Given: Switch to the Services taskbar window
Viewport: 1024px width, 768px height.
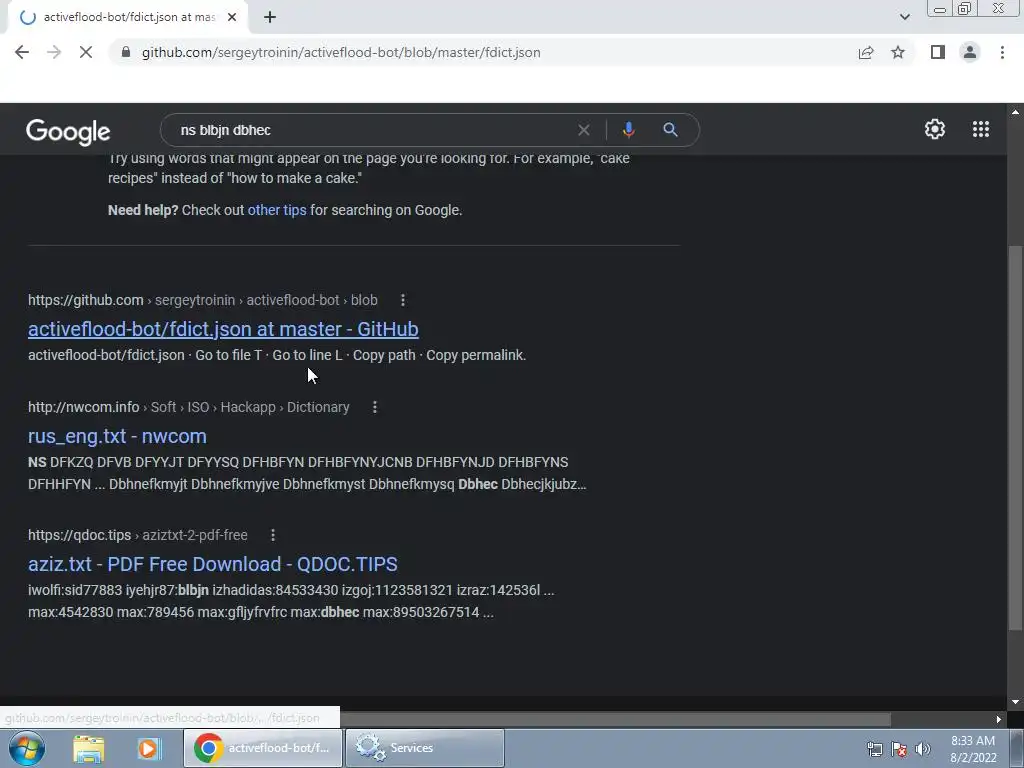Looking at the screenshot, I should coord(424,748).
